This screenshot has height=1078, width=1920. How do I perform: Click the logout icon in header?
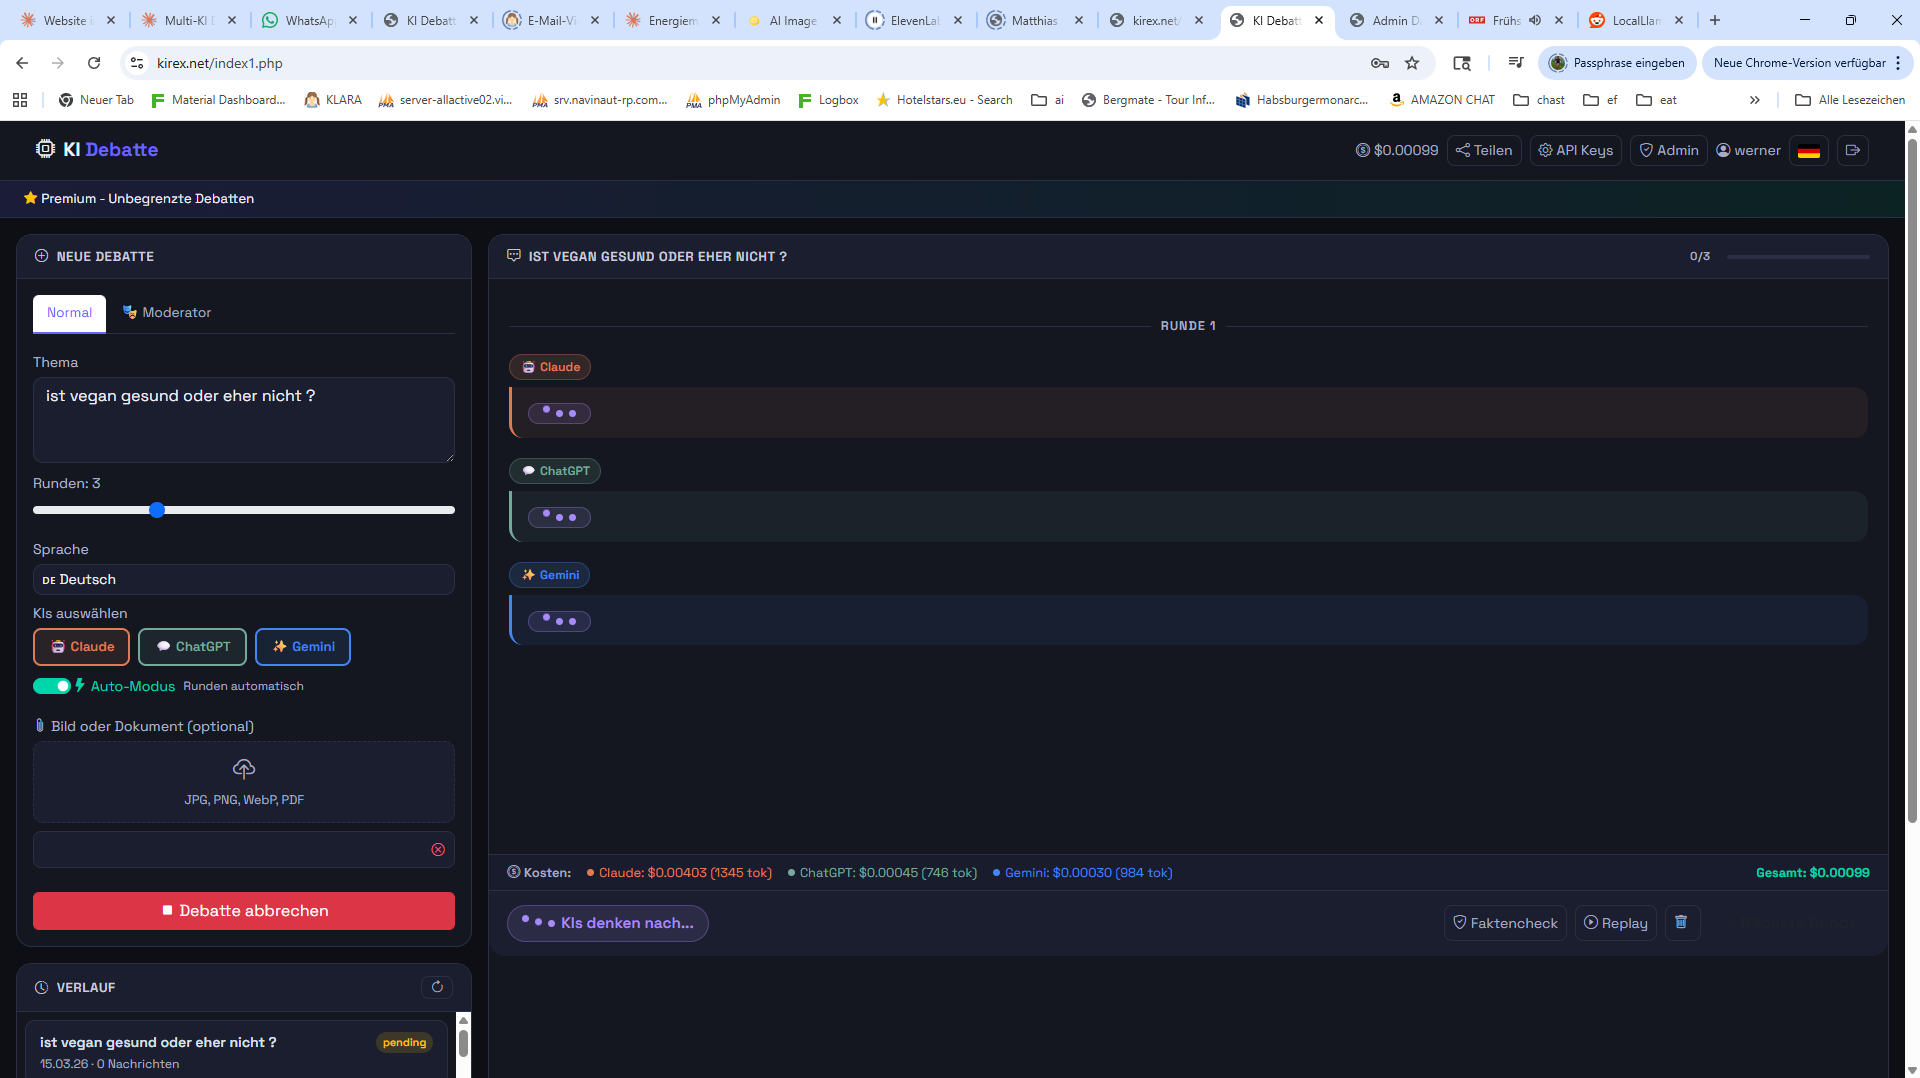point(1853,150)
